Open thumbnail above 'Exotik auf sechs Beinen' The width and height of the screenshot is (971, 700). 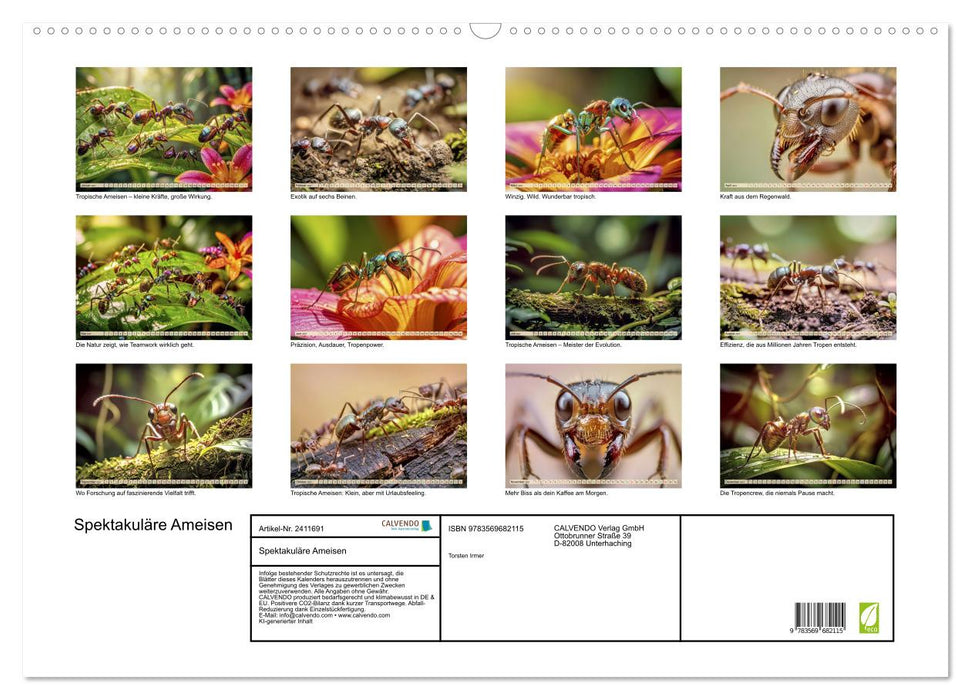(378, 129)
